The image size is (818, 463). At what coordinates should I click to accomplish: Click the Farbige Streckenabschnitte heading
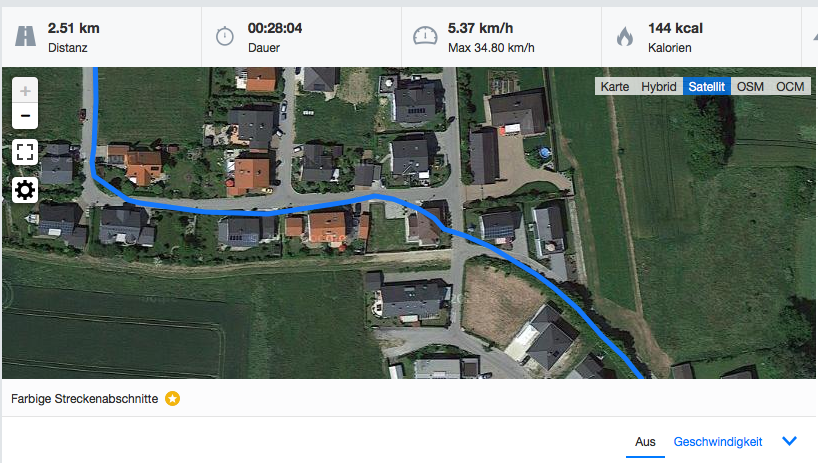[85, 399]
